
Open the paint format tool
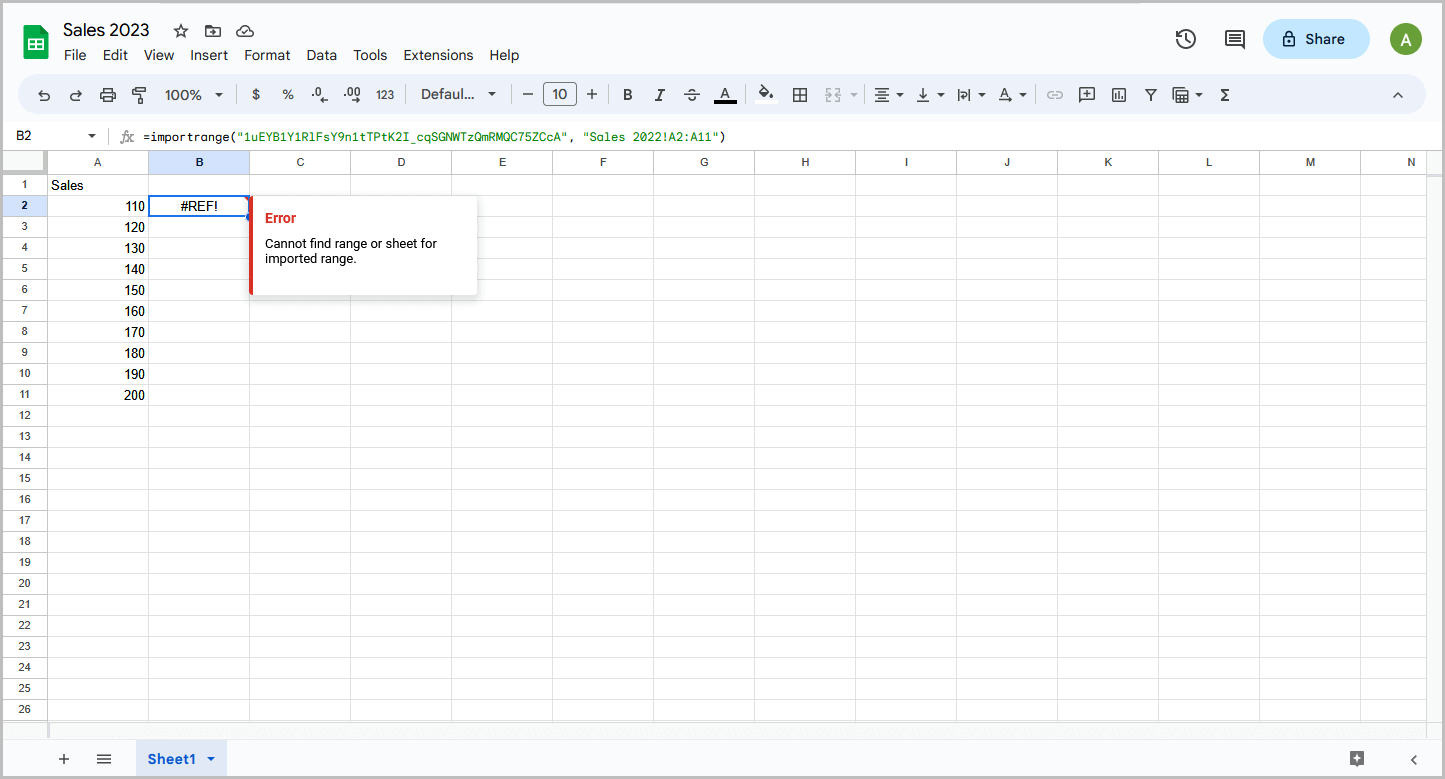[139, 94]
